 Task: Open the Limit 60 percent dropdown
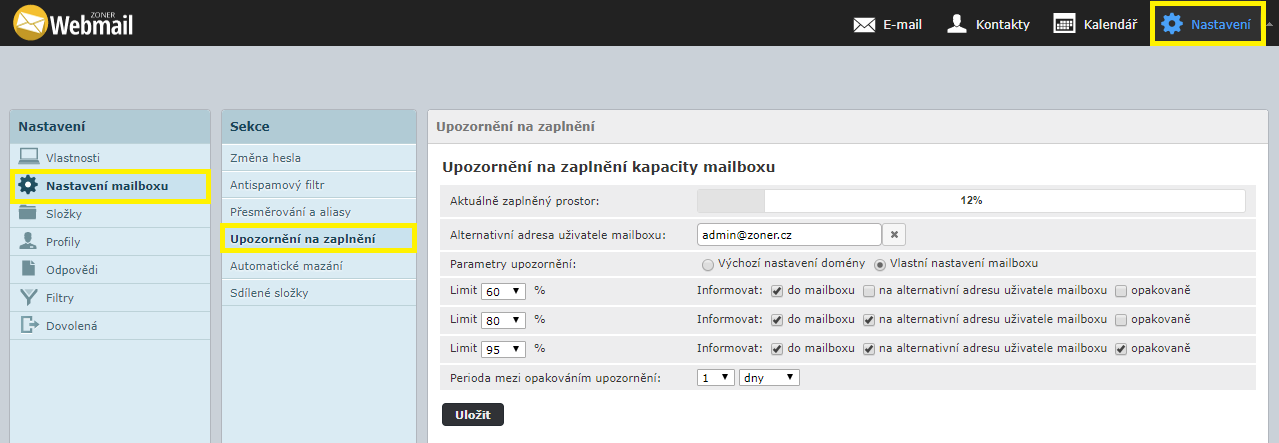tap(503, 292)
